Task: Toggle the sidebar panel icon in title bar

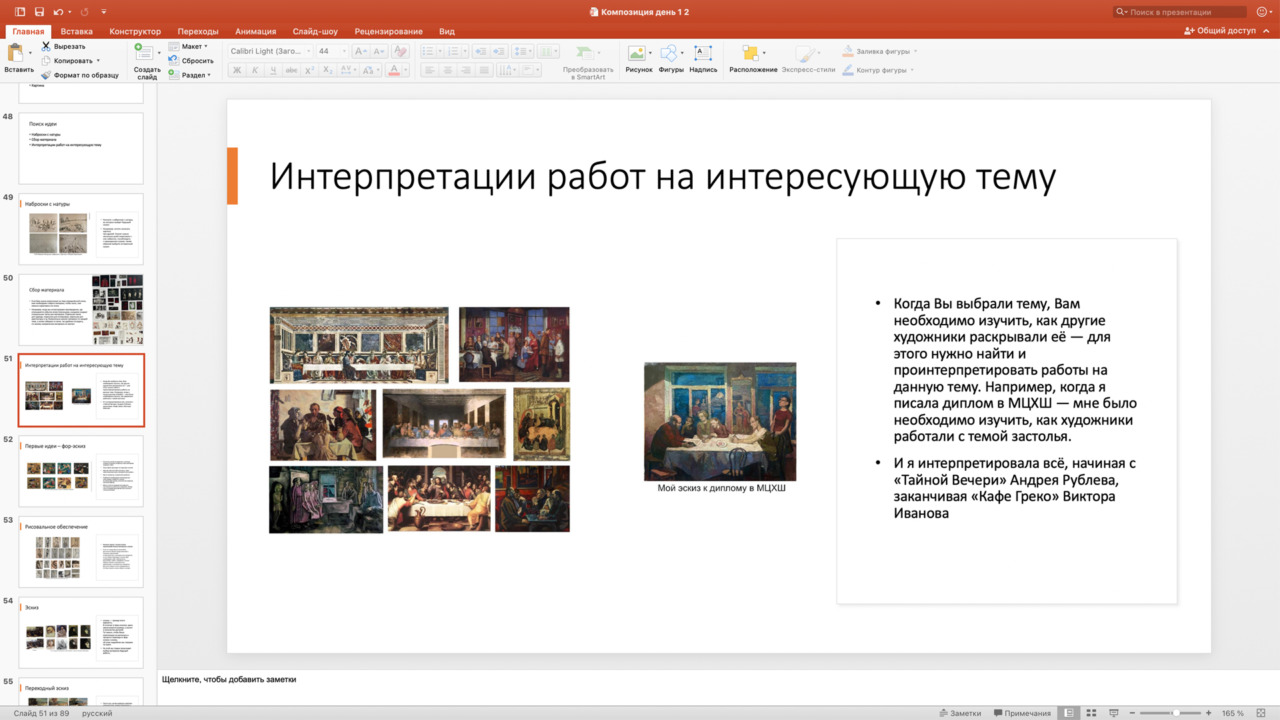Action: 20,12
